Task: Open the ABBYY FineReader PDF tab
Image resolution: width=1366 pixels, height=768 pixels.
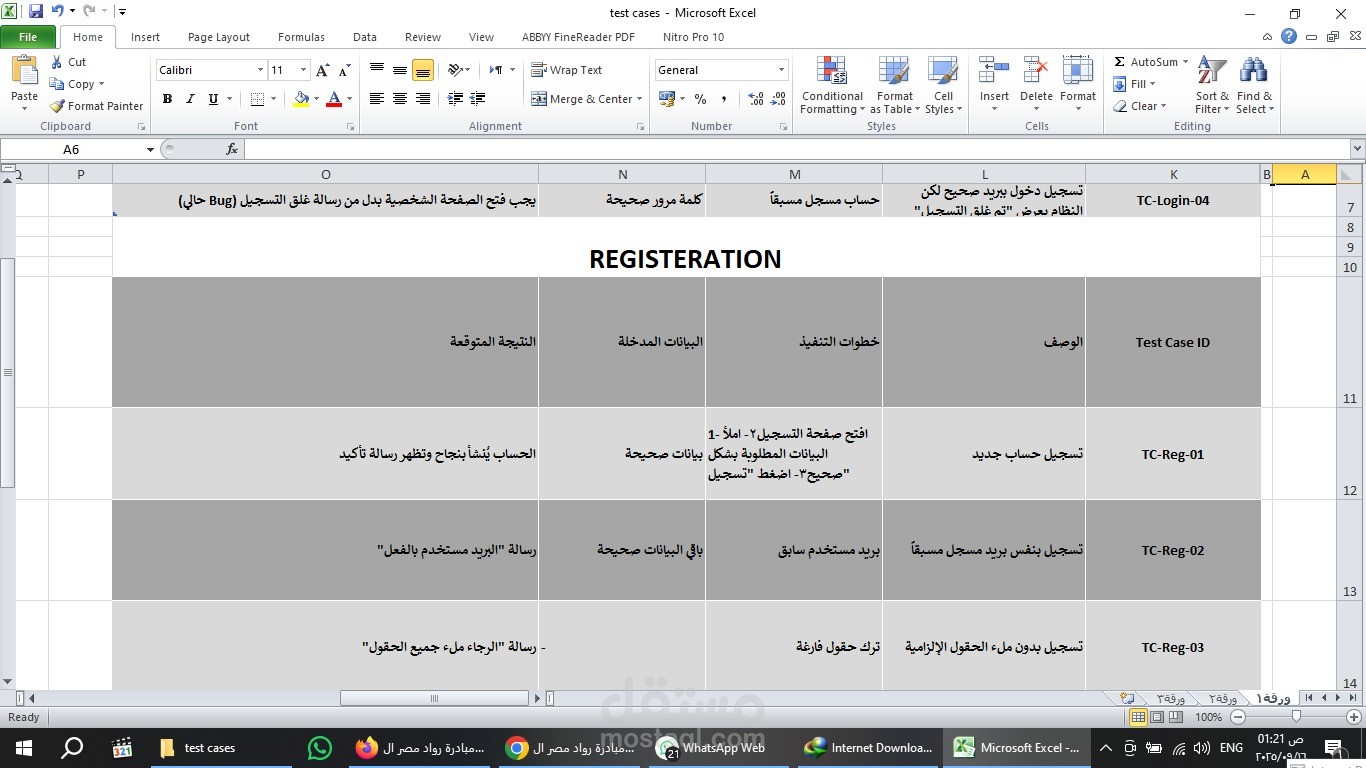Action: pyautogui.click(x=578, y=37)
